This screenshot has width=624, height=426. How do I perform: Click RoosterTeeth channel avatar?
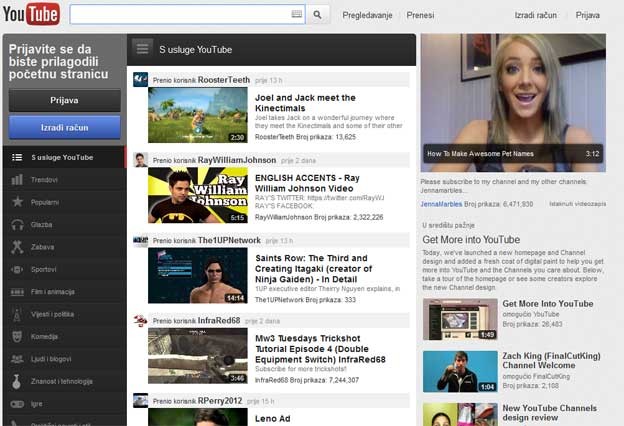tap(140, 79)
